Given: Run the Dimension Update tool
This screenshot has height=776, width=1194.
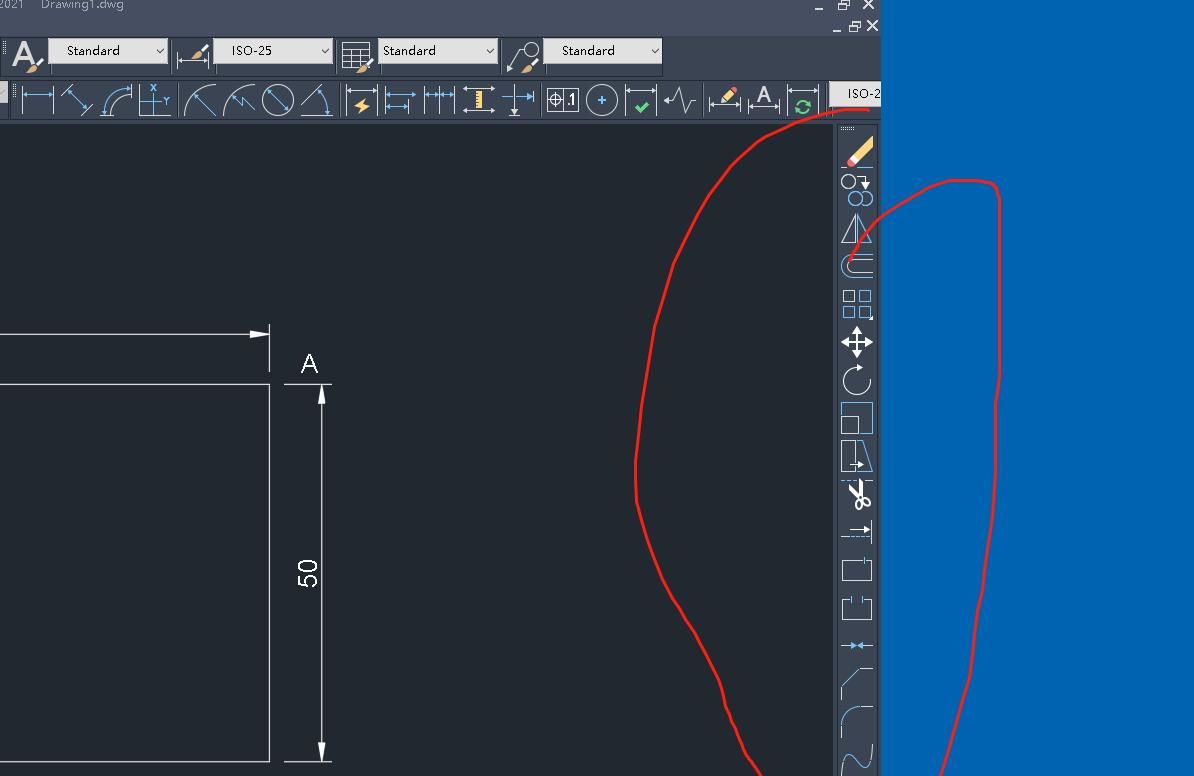Looking at the screenshot, I should (803, 100).
